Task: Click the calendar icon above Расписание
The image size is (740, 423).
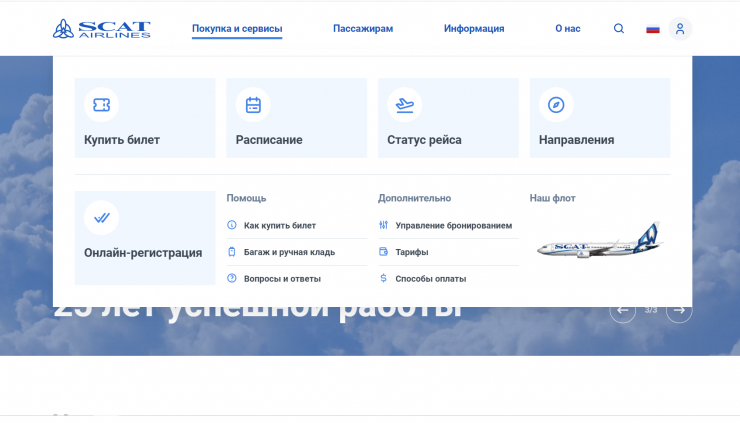Action: tap(253, 105)
